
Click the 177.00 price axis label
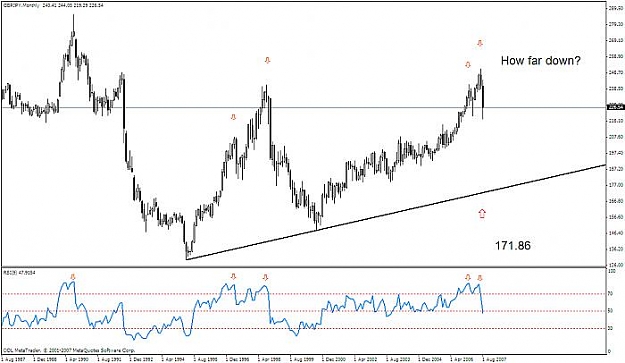click(x=616, y=185)
